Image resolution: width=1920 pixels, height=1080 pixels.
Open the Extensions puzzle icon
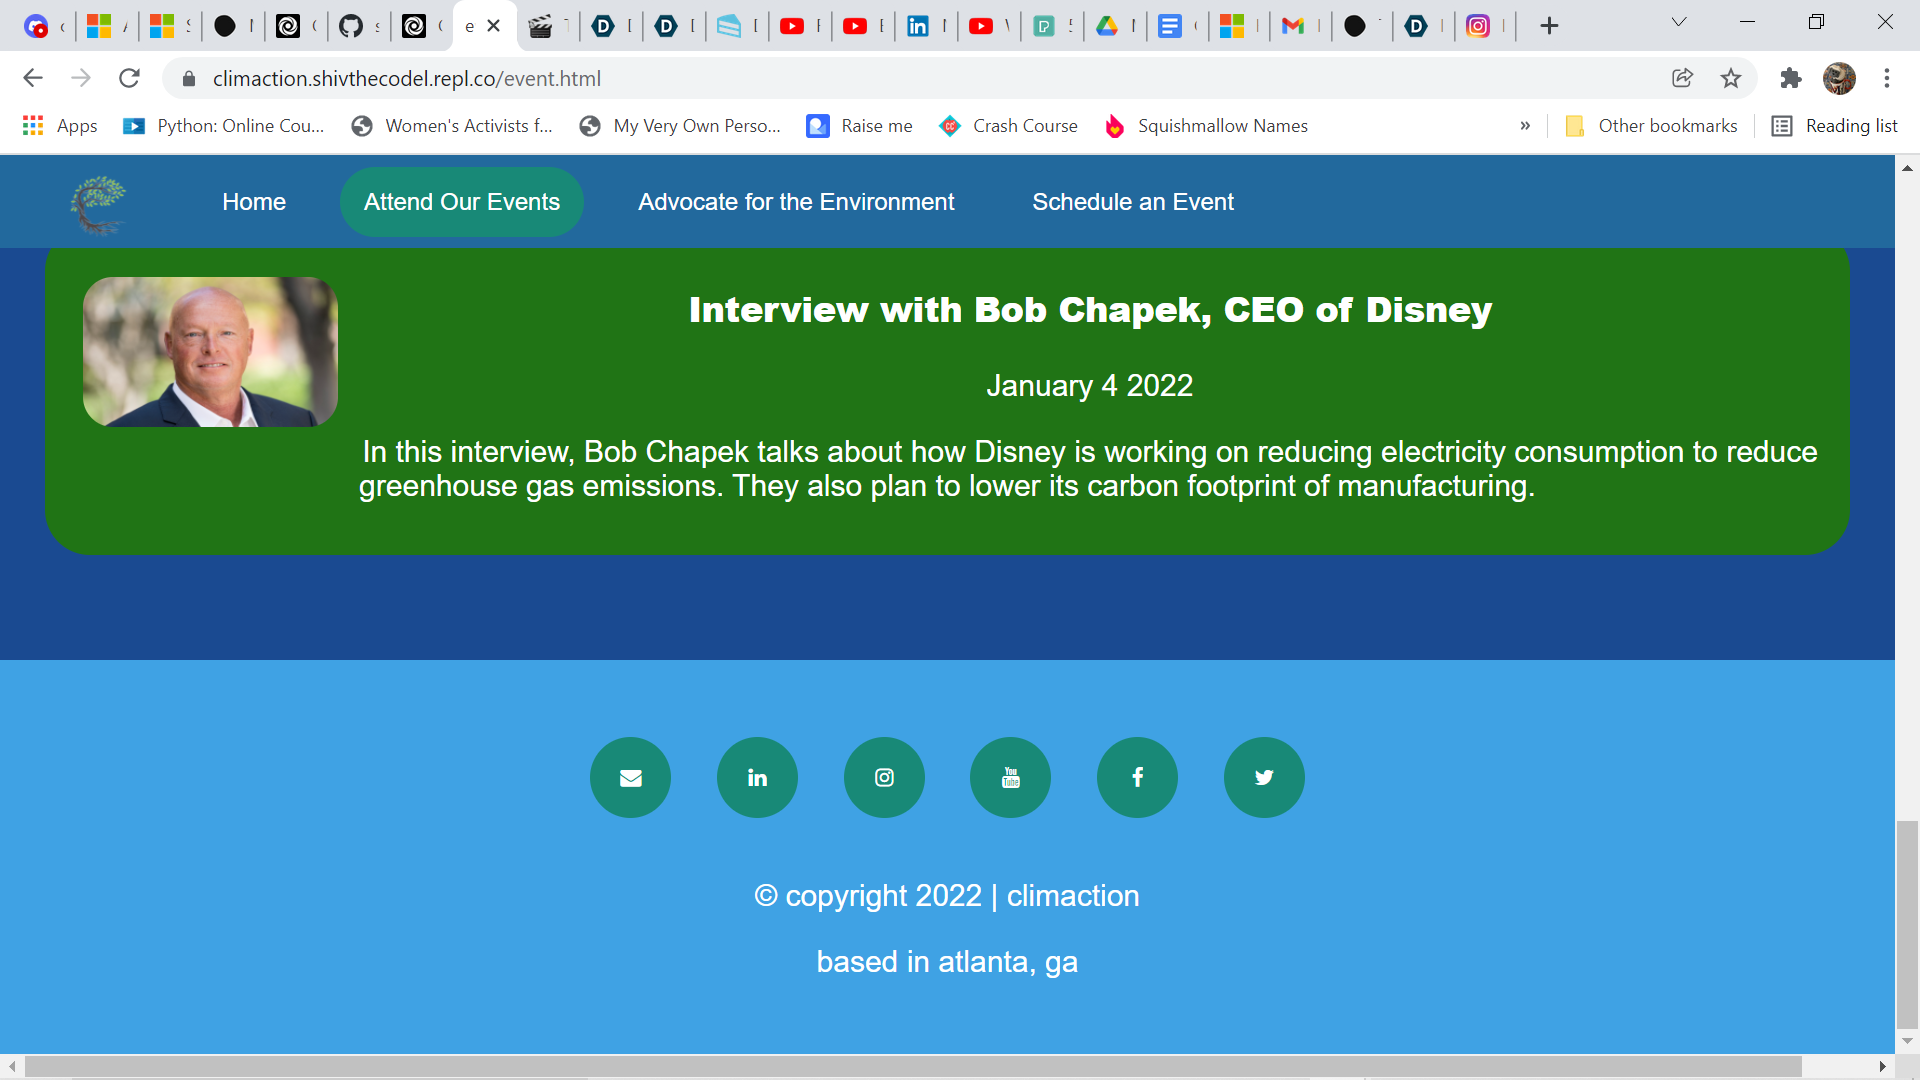point(1790,78)
